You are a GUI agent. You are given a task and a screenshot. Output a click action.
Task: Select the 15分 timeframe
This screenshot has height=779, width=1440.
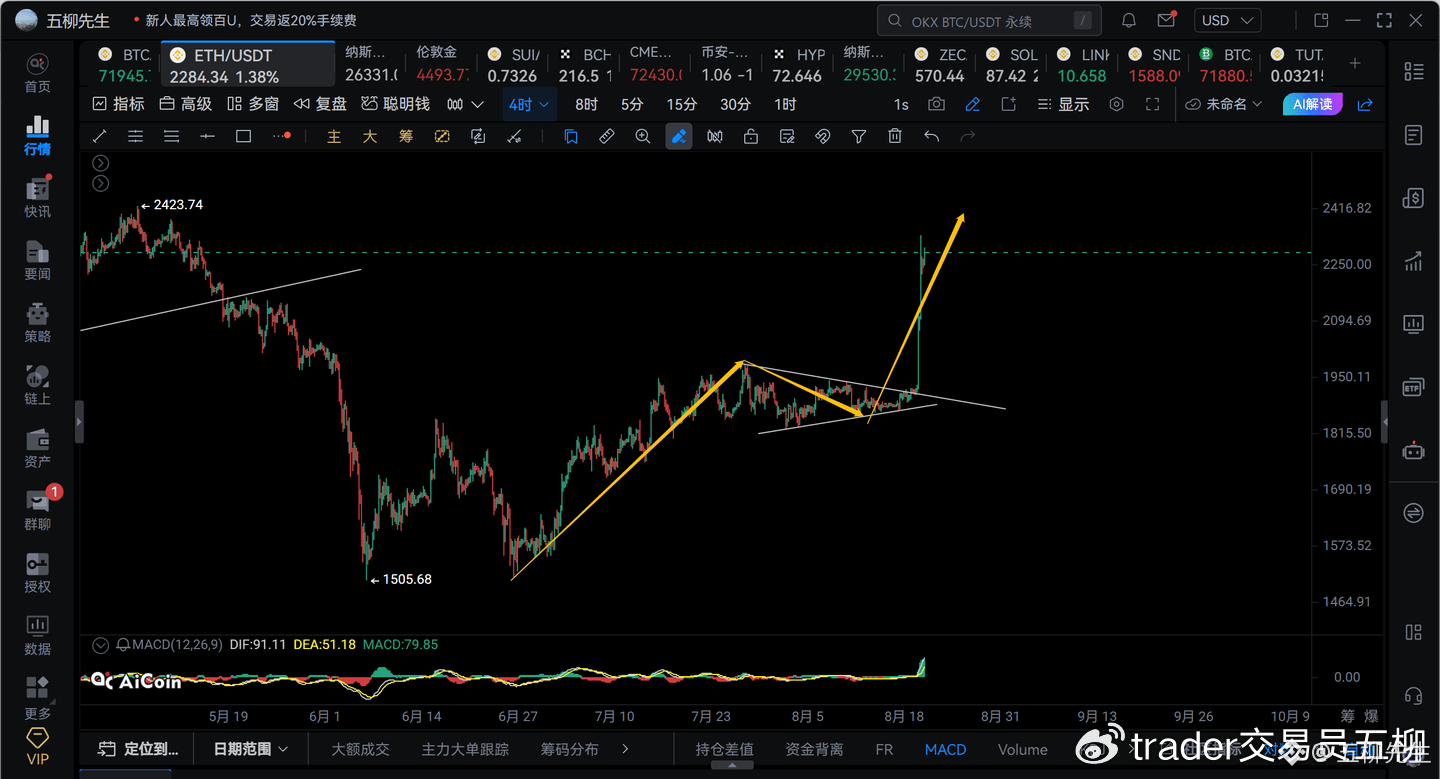pyautogui.click(x=682, y=104)
